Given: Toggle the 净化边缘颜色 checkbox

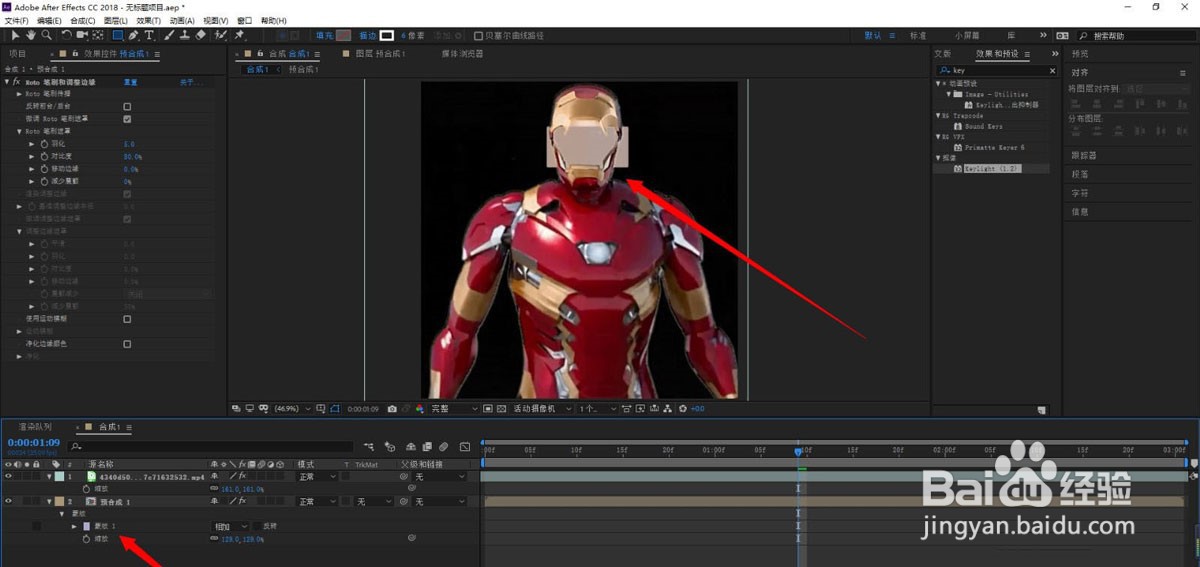Looking at the screenshot, I should pos(127,343).
